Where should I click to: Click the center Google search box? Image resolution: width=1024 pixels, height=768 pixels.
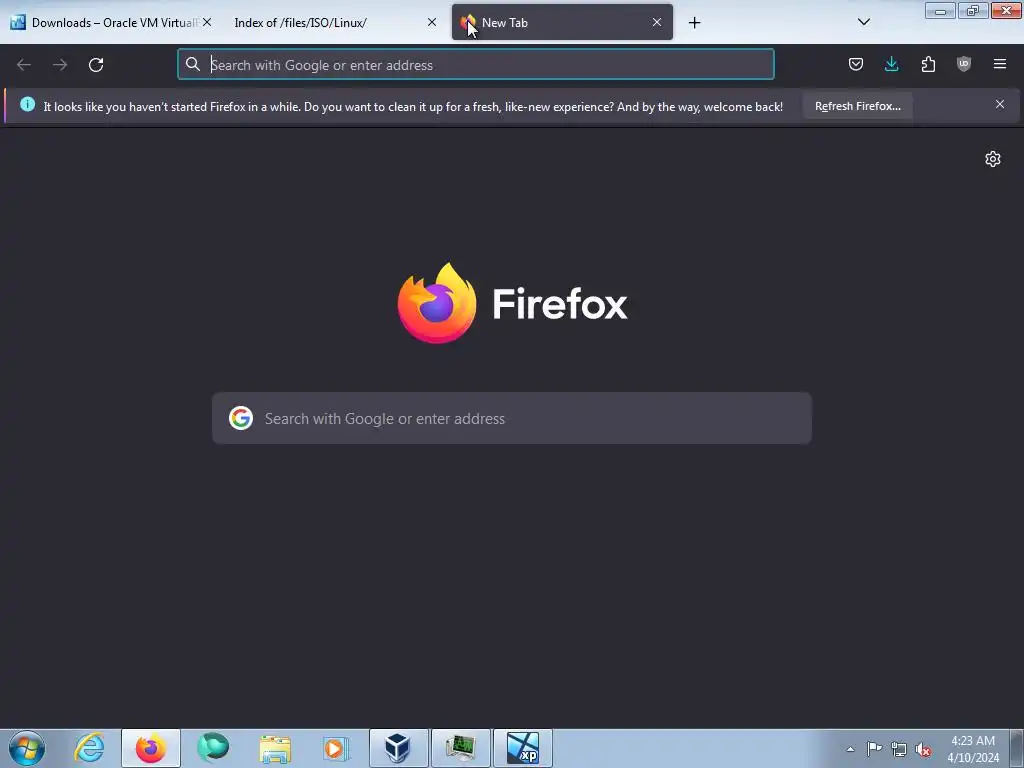[511, 418]
